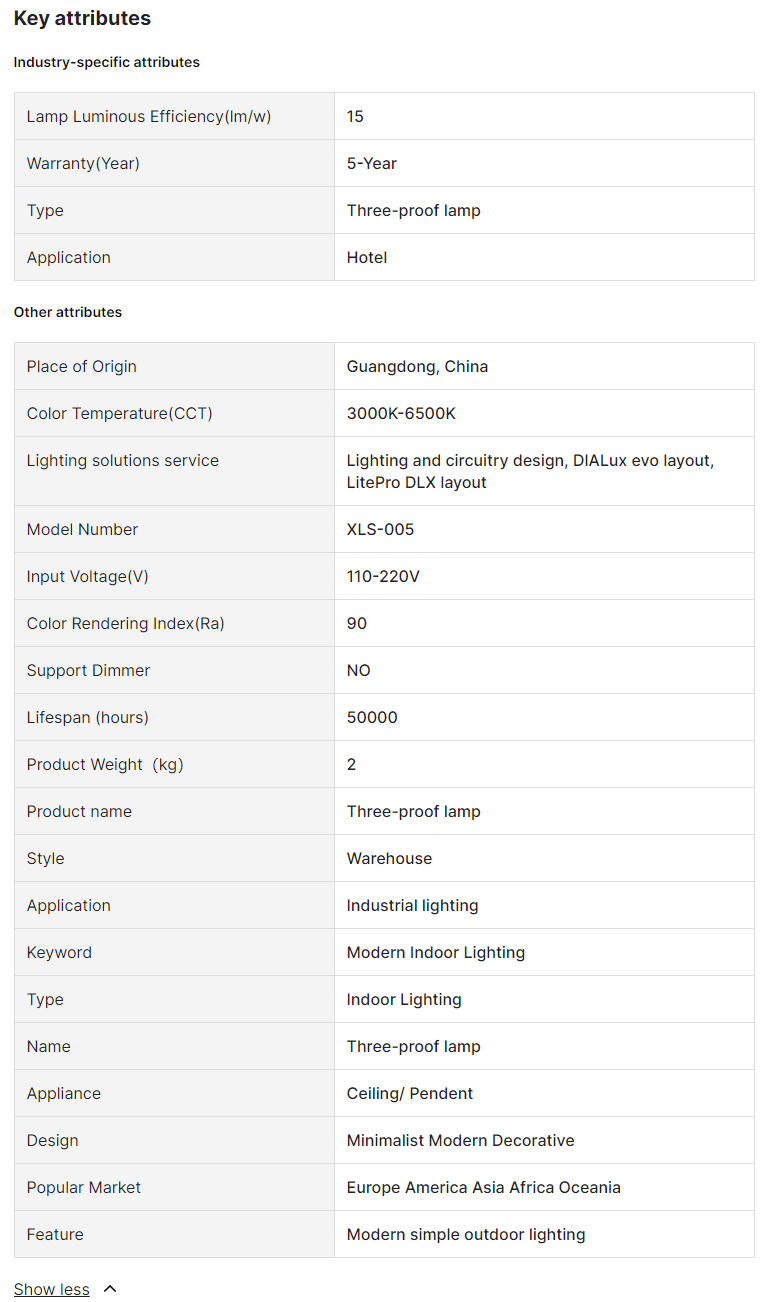
Task: Click the 3000K-6500K color temperature value
Action: coord(401,413)
